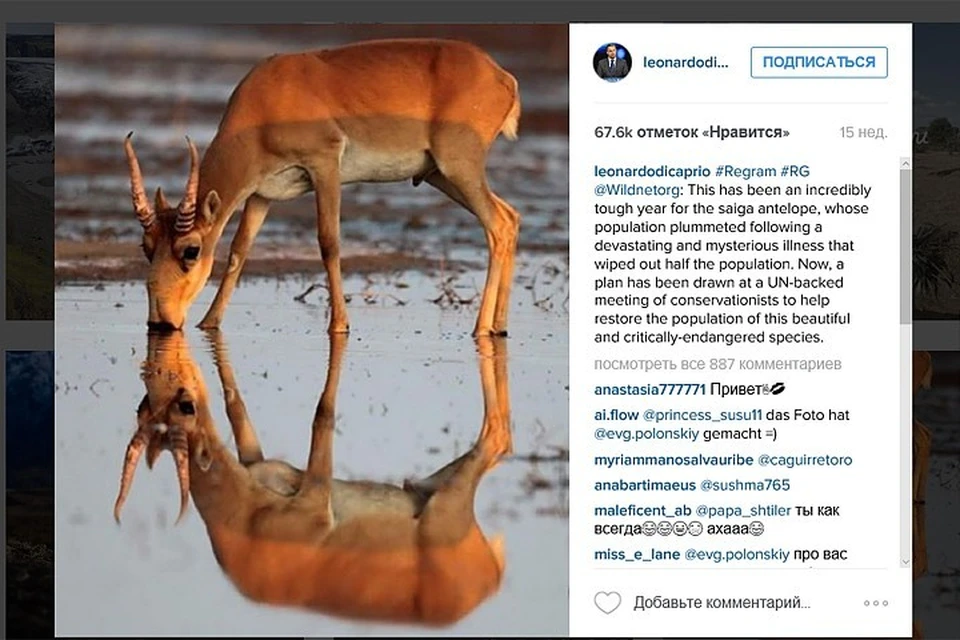Open the #Regram hashtag

[745, 171]
